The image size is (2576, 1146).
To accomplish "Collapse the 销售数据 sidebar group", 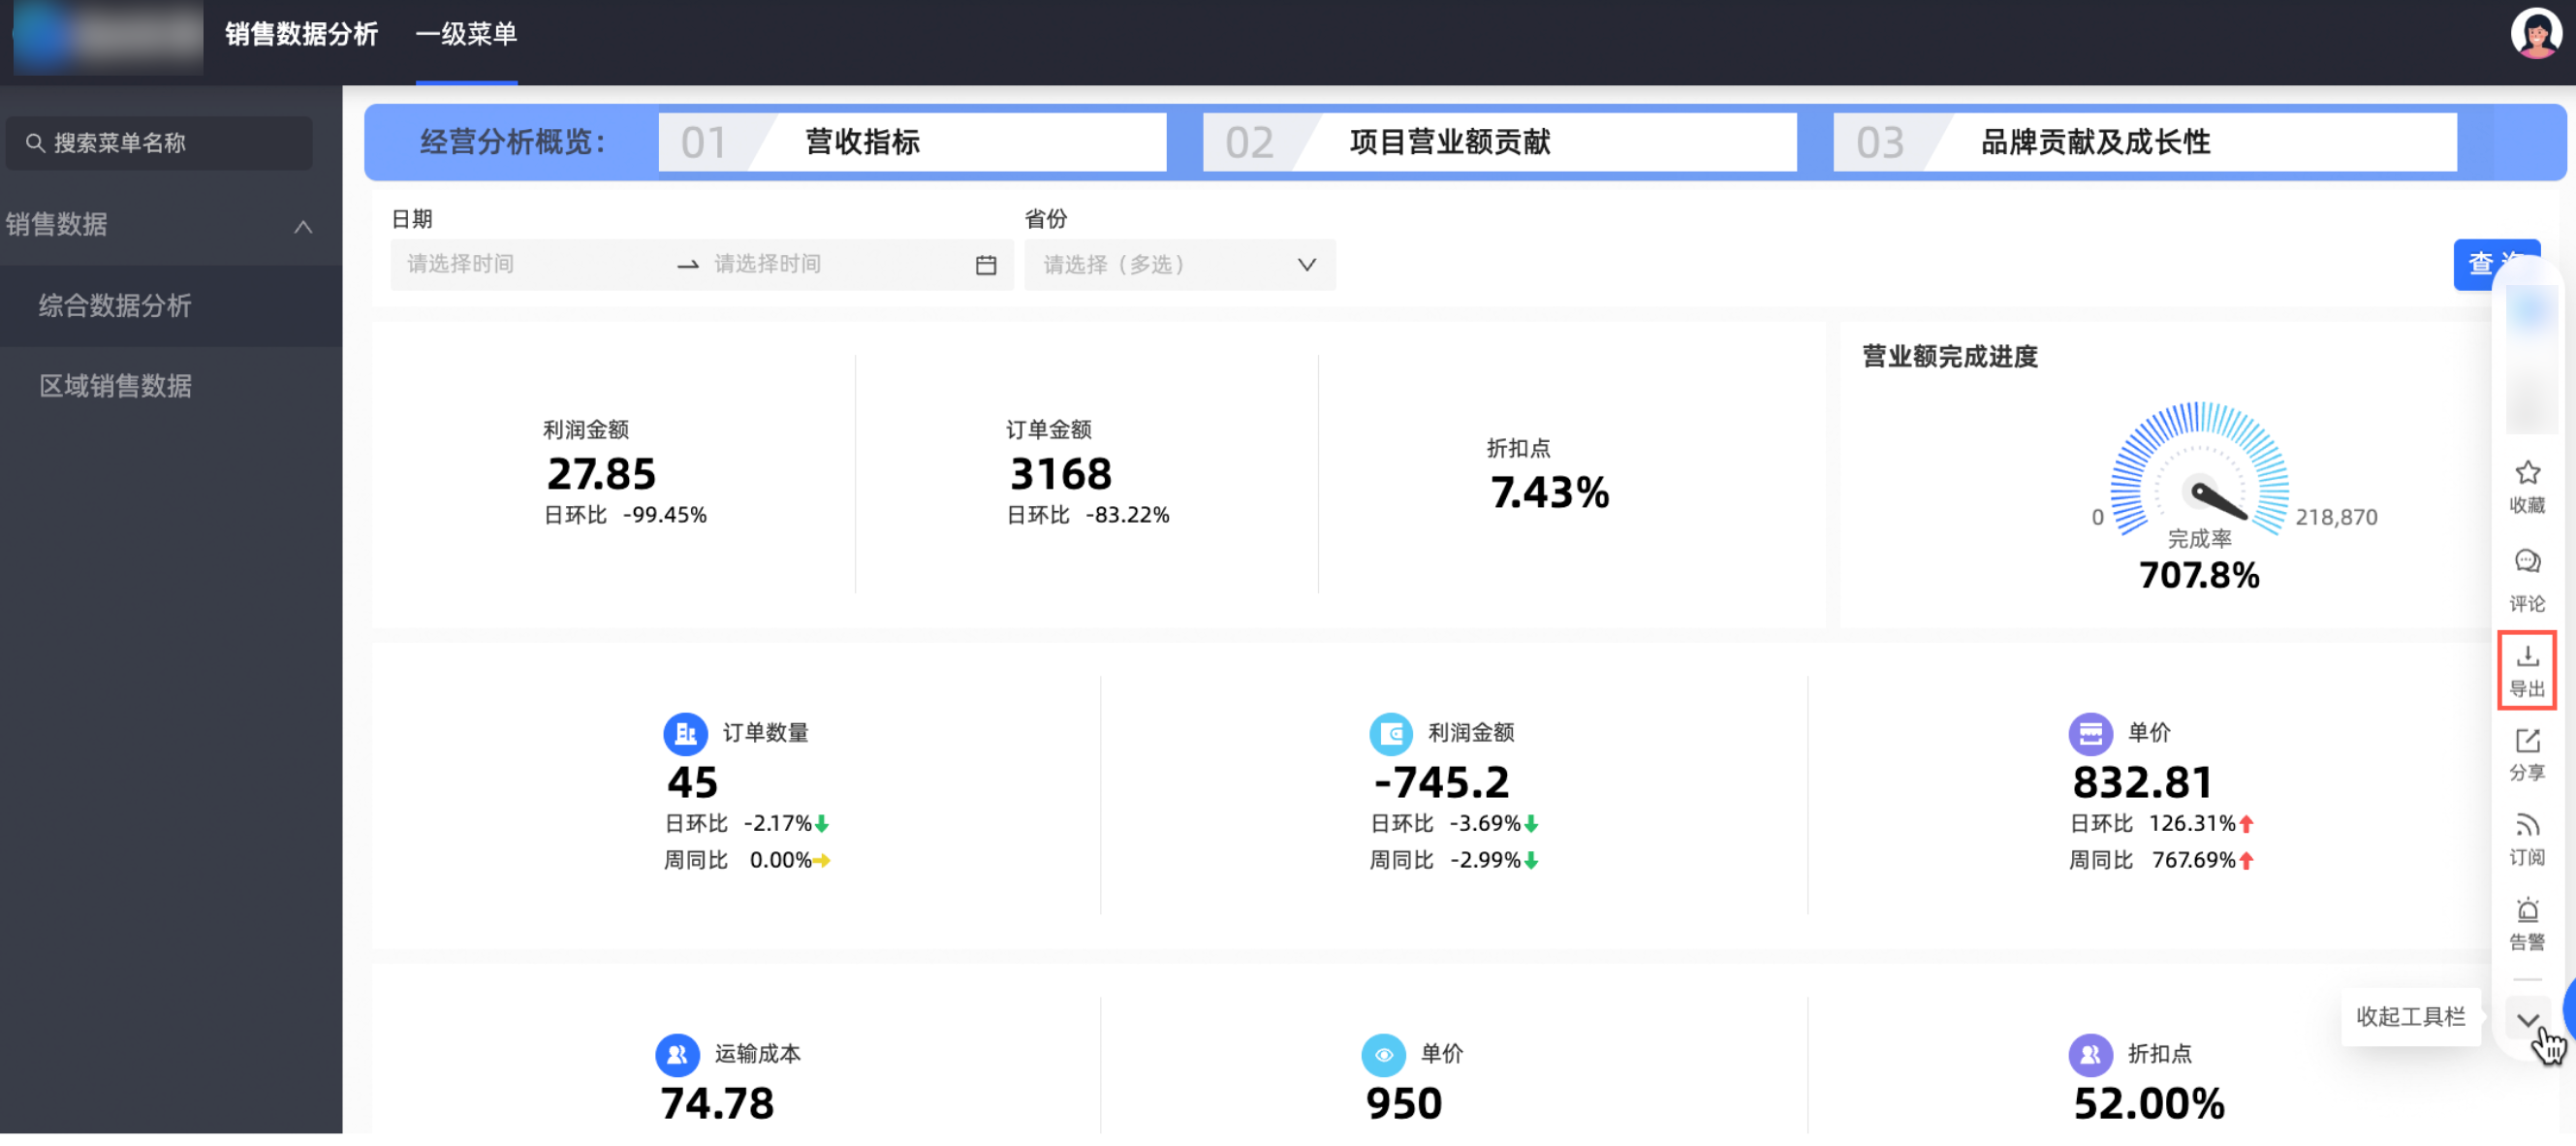I will pos(303,227).
